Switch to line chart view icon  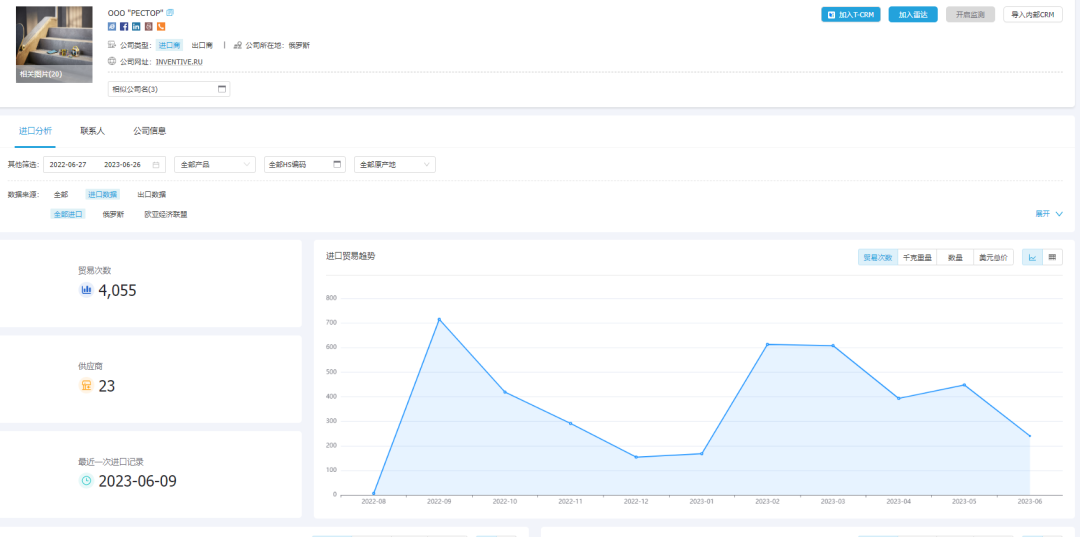coord(1032,257)
